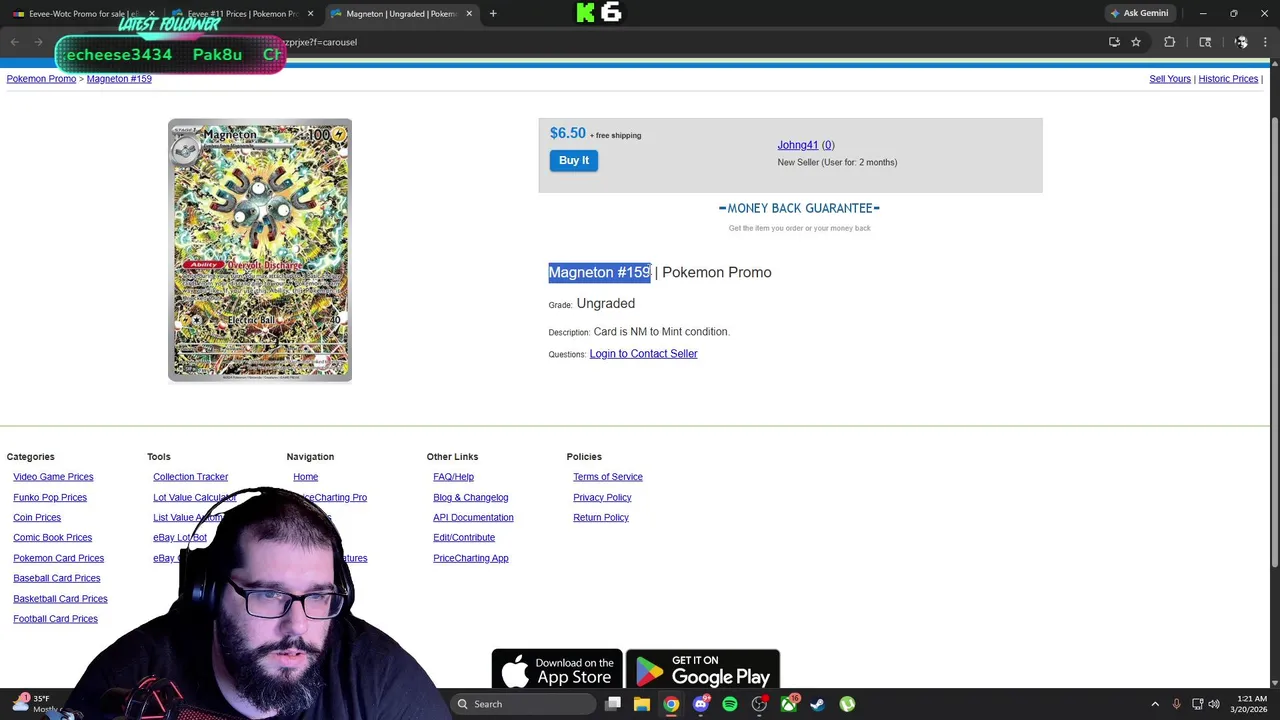Screen dimensions: 1280x720
Task: Click the Windows taskbar Search box
Action: [524, 704]
